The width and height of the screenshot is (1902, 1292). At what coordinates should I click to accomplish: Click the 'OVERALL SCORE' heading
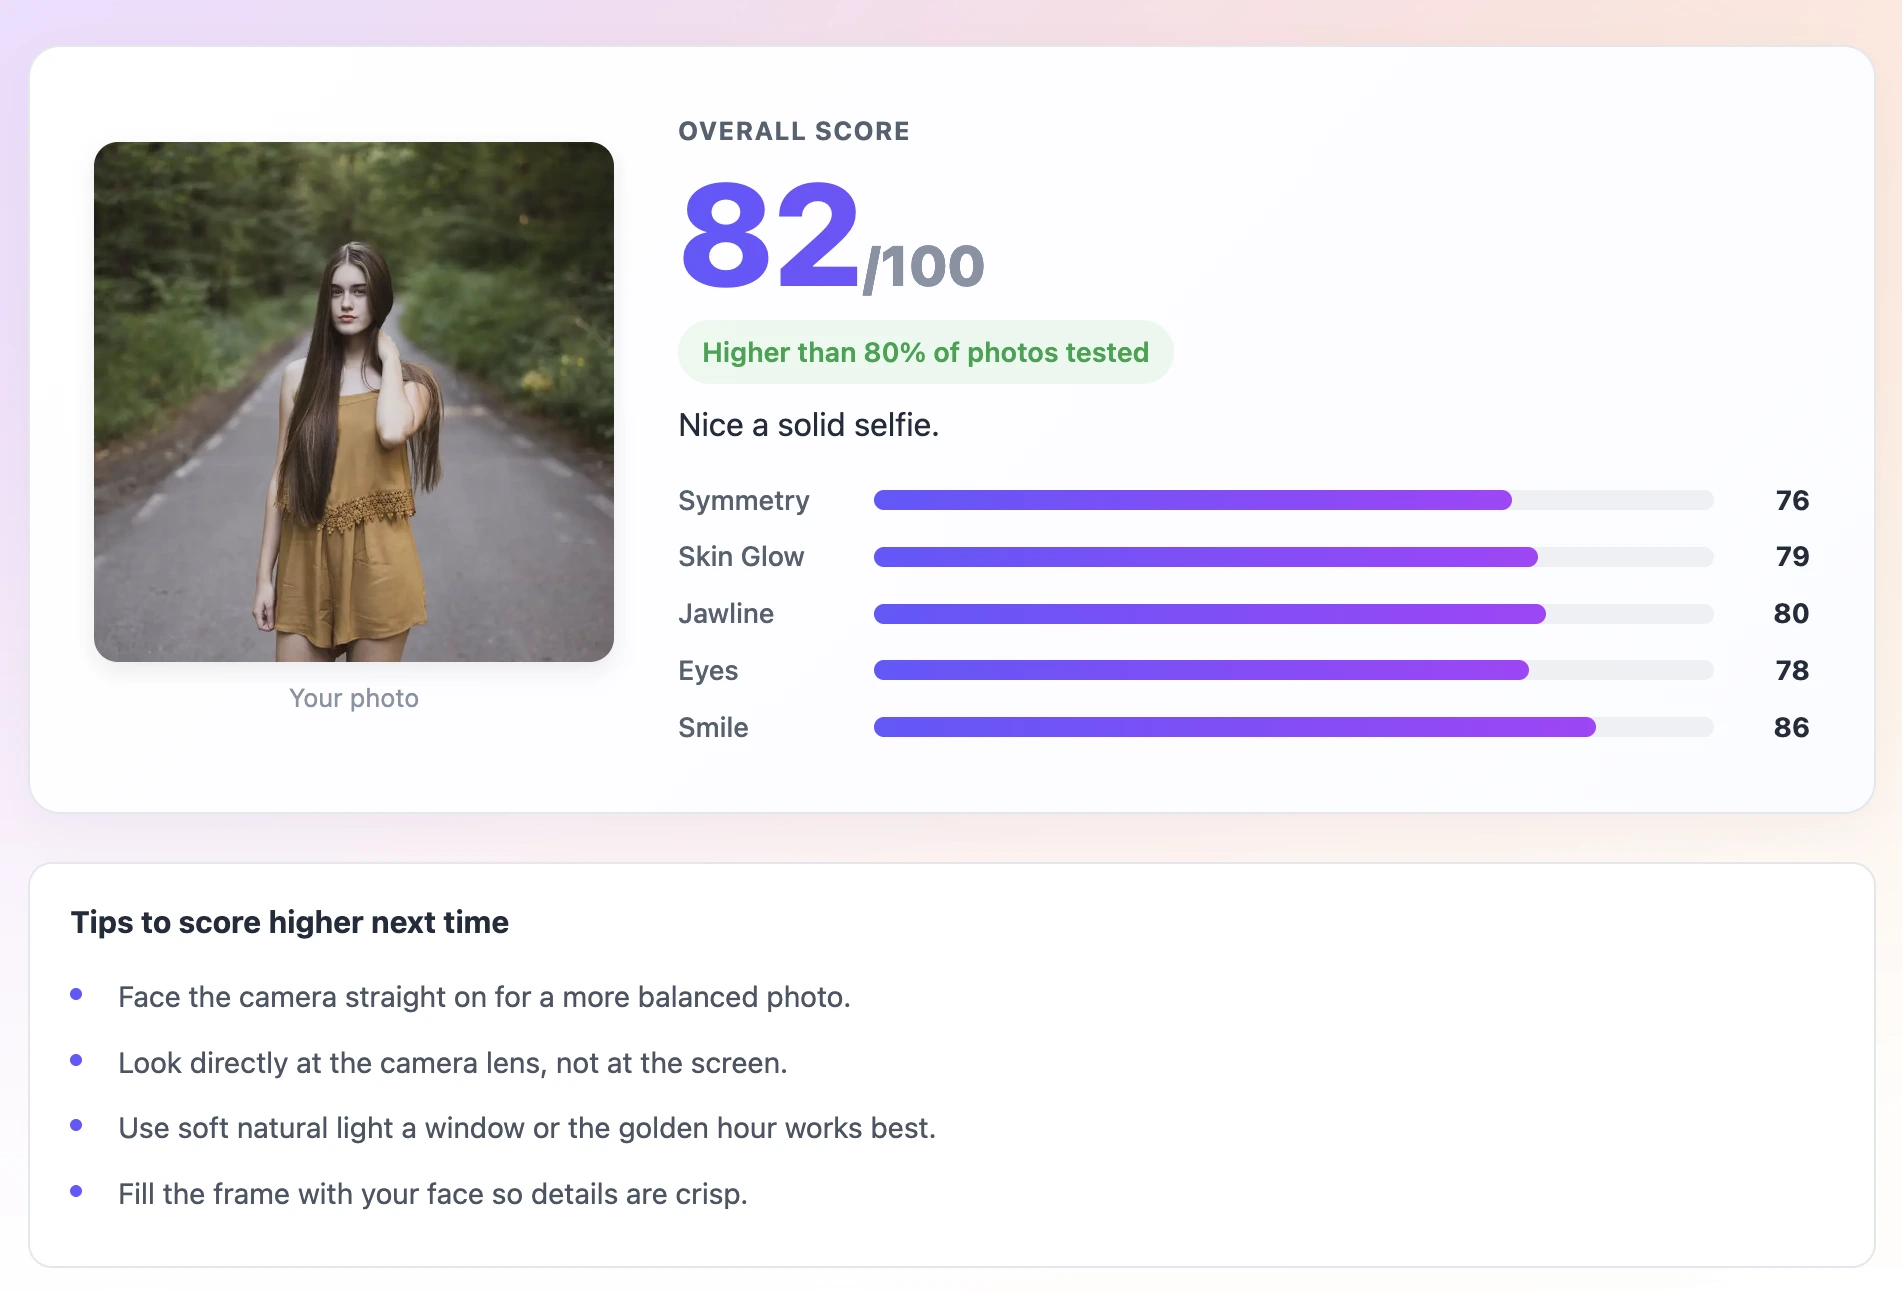click(794, 131)
